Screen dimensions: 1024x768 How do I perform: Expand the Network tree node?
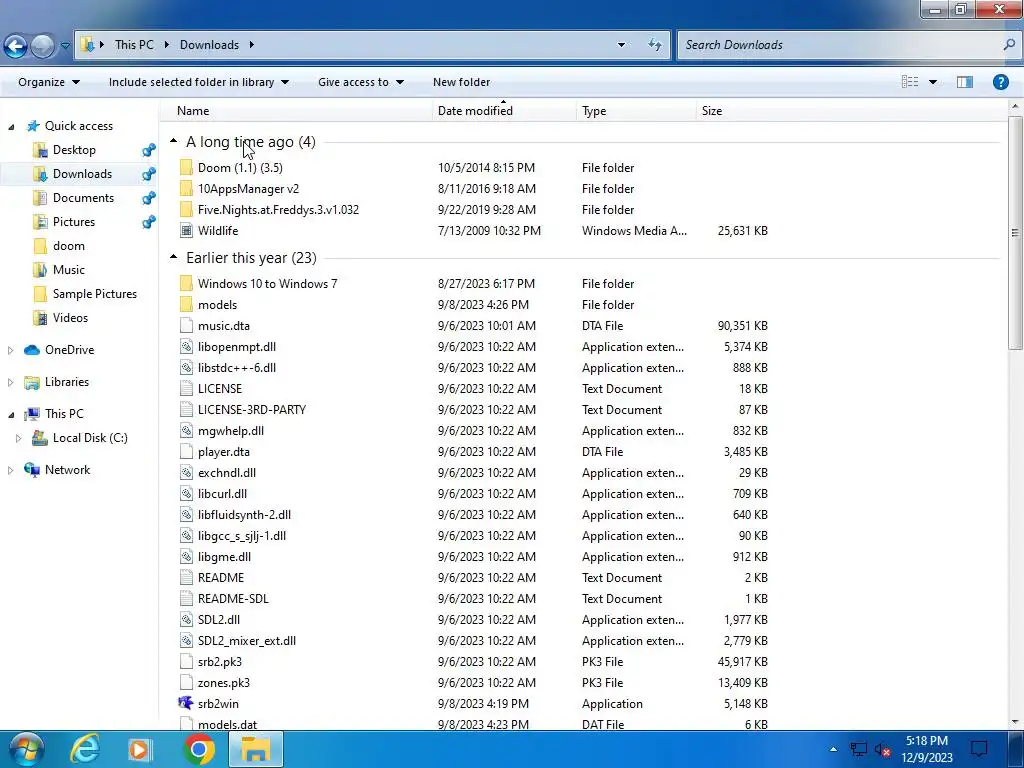click(x=10, y=470)
